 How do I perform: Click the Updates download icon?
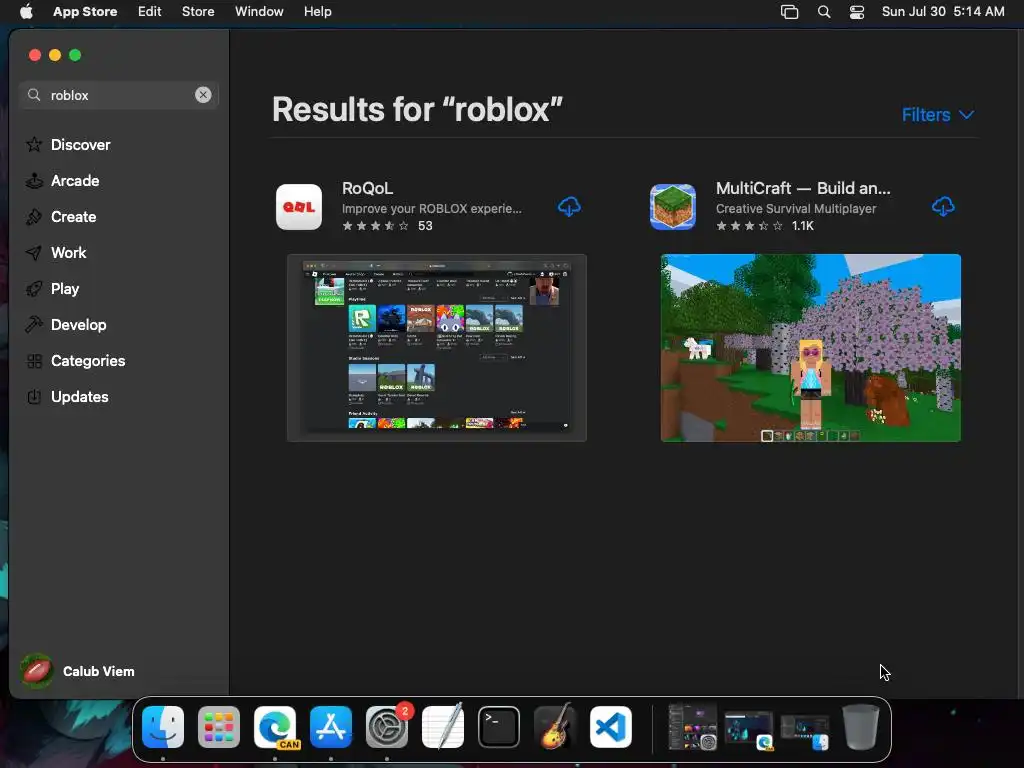point(34,396)
